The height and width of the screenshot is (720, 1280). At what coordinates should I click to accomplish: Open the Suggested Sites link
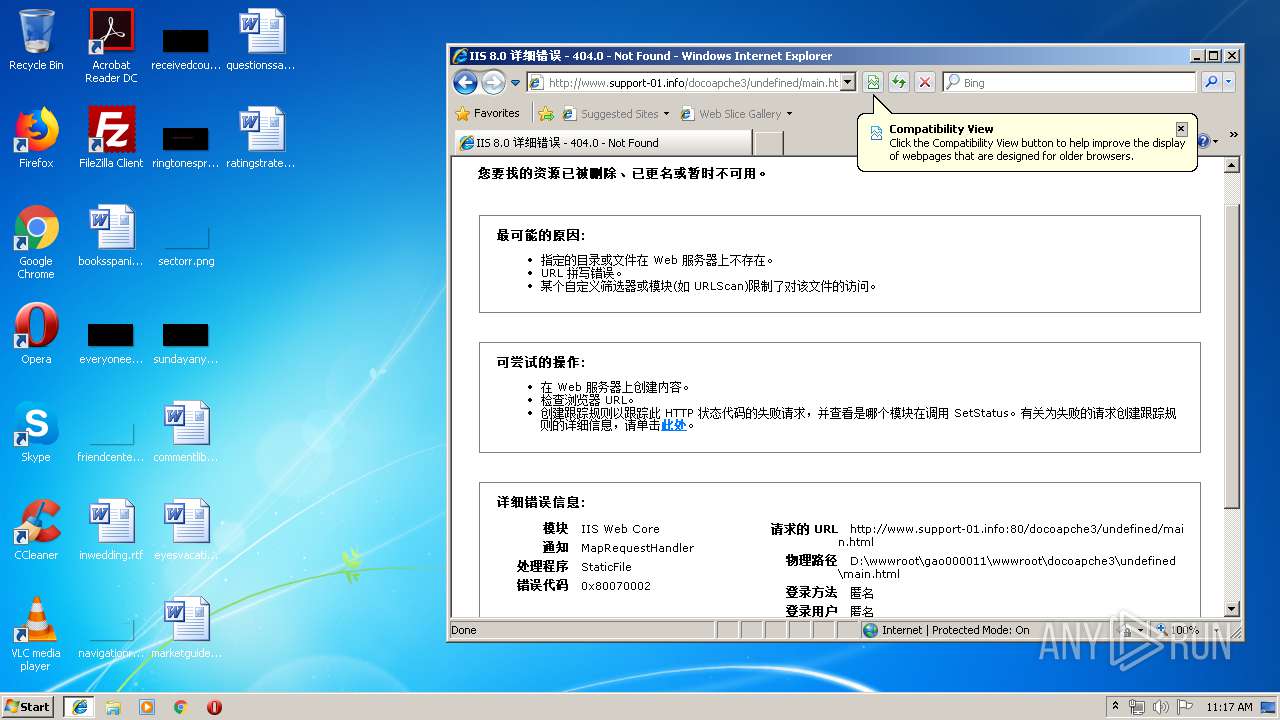click(615, 114)
